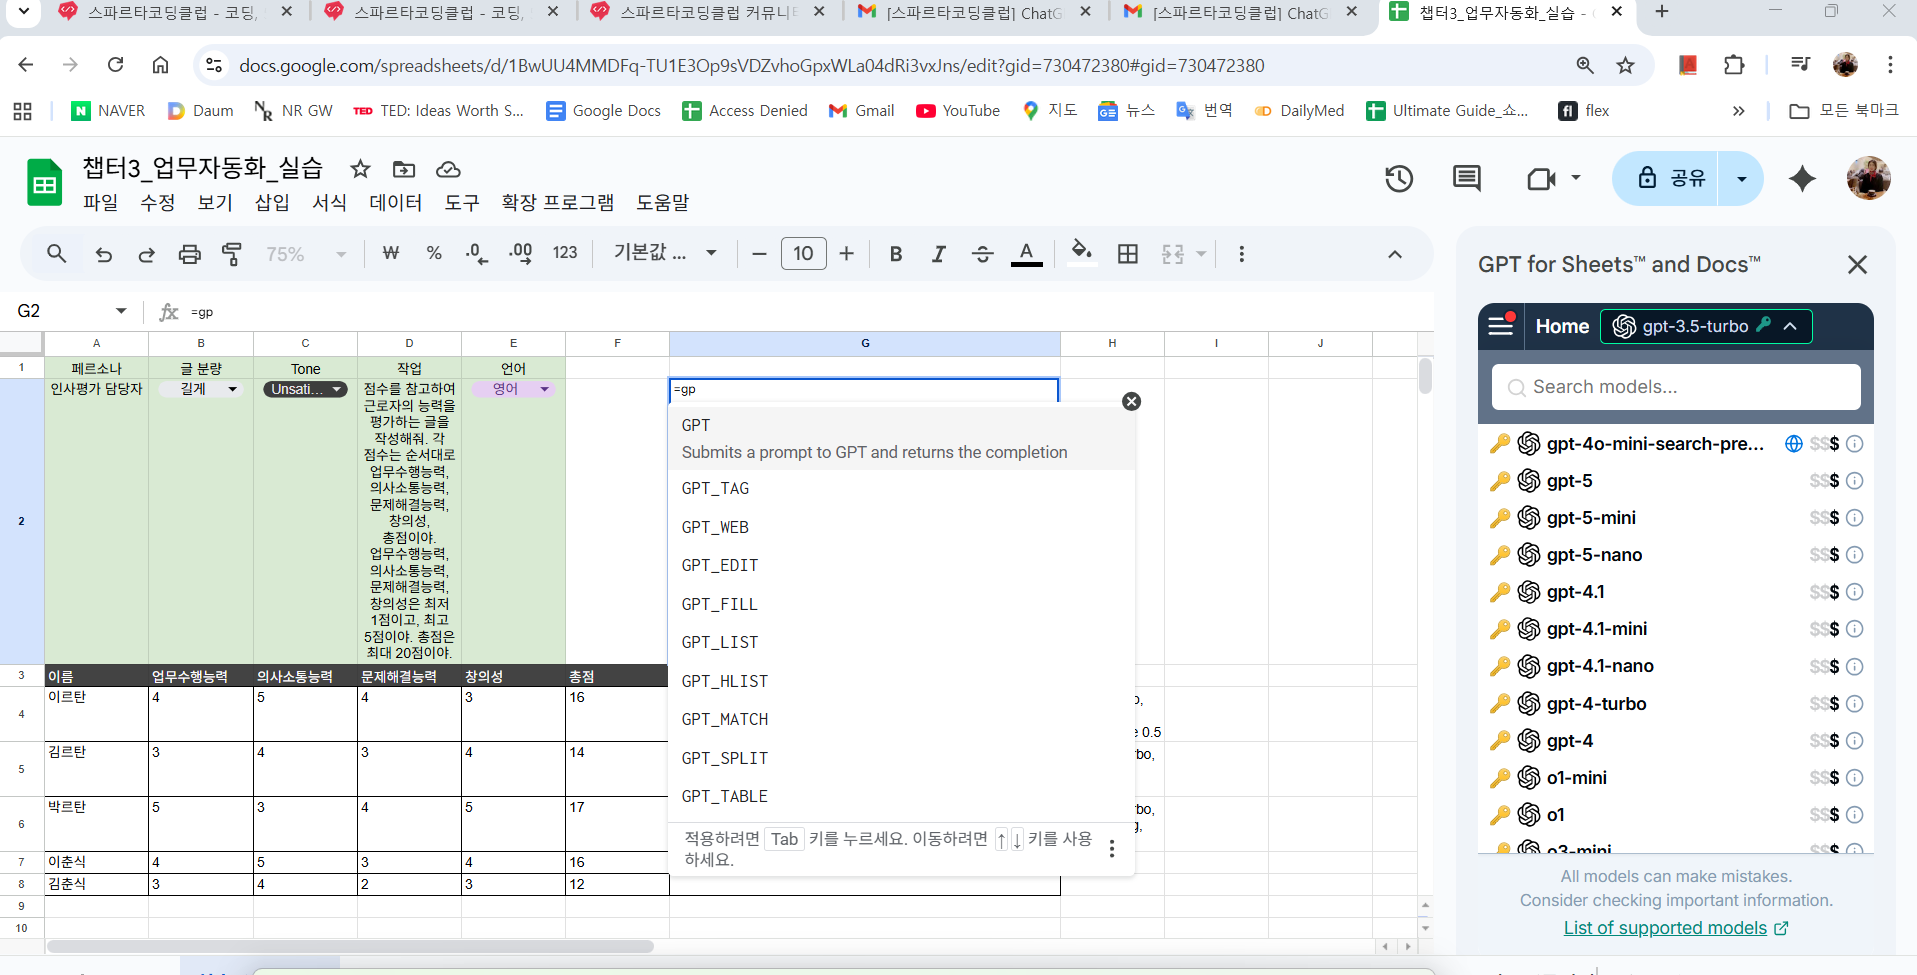Open share options dropdown arrow
Screen dimensions: 1917x975
coord(1741,179)
